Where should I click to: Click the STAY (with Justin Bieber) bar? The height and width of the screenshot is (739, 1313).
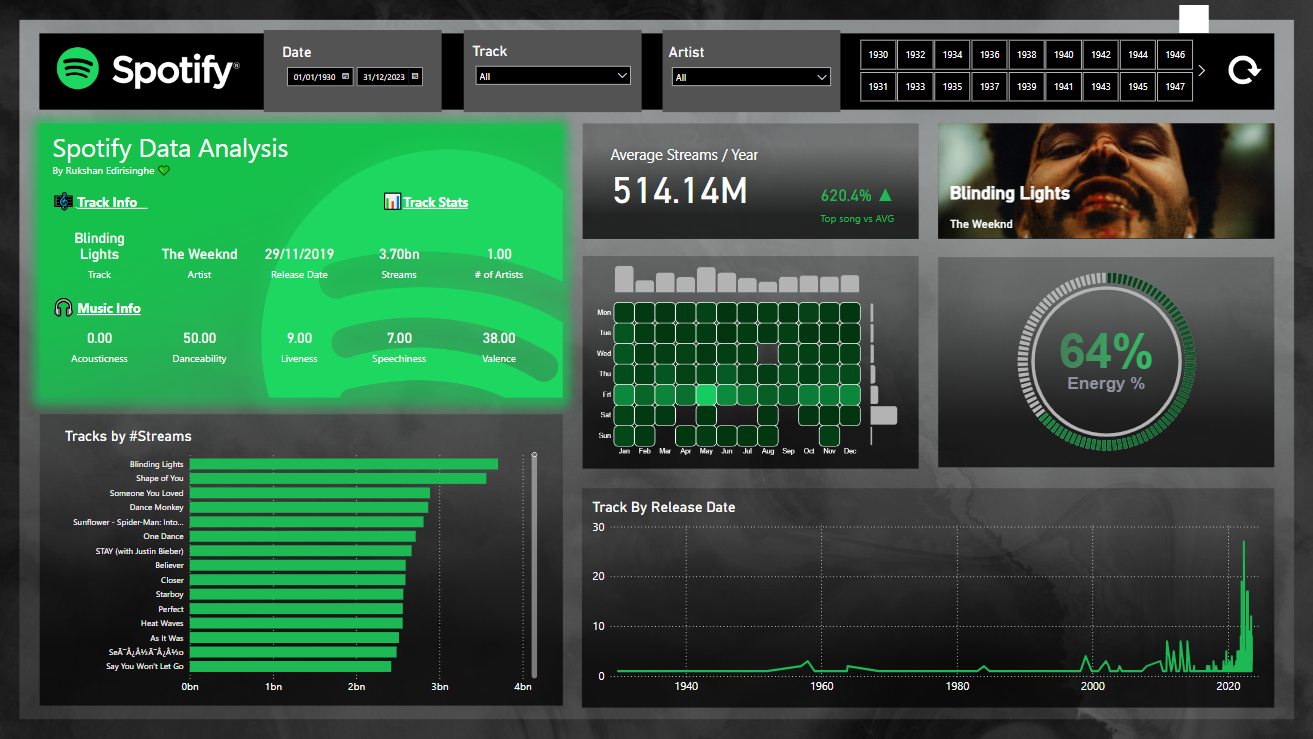301,550
